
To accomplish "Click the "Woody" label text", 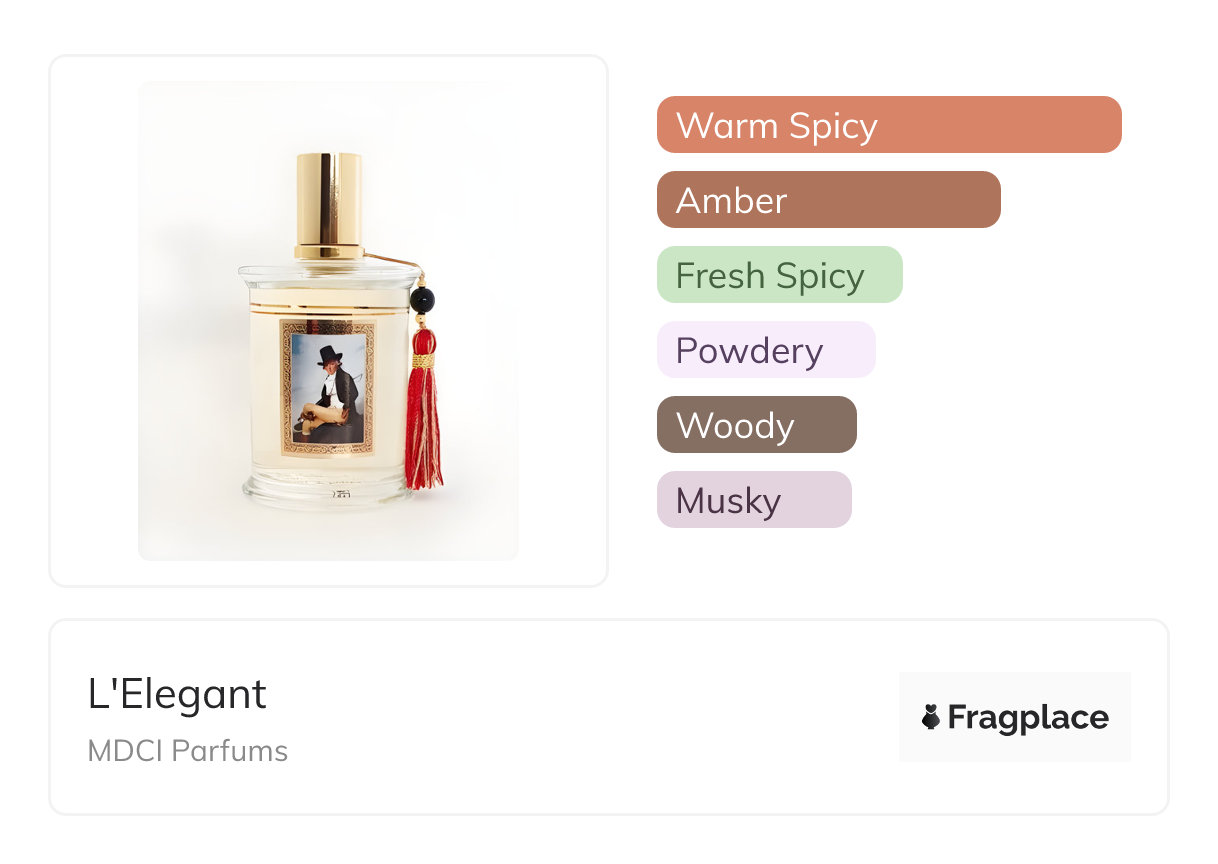I will (734, 425).
